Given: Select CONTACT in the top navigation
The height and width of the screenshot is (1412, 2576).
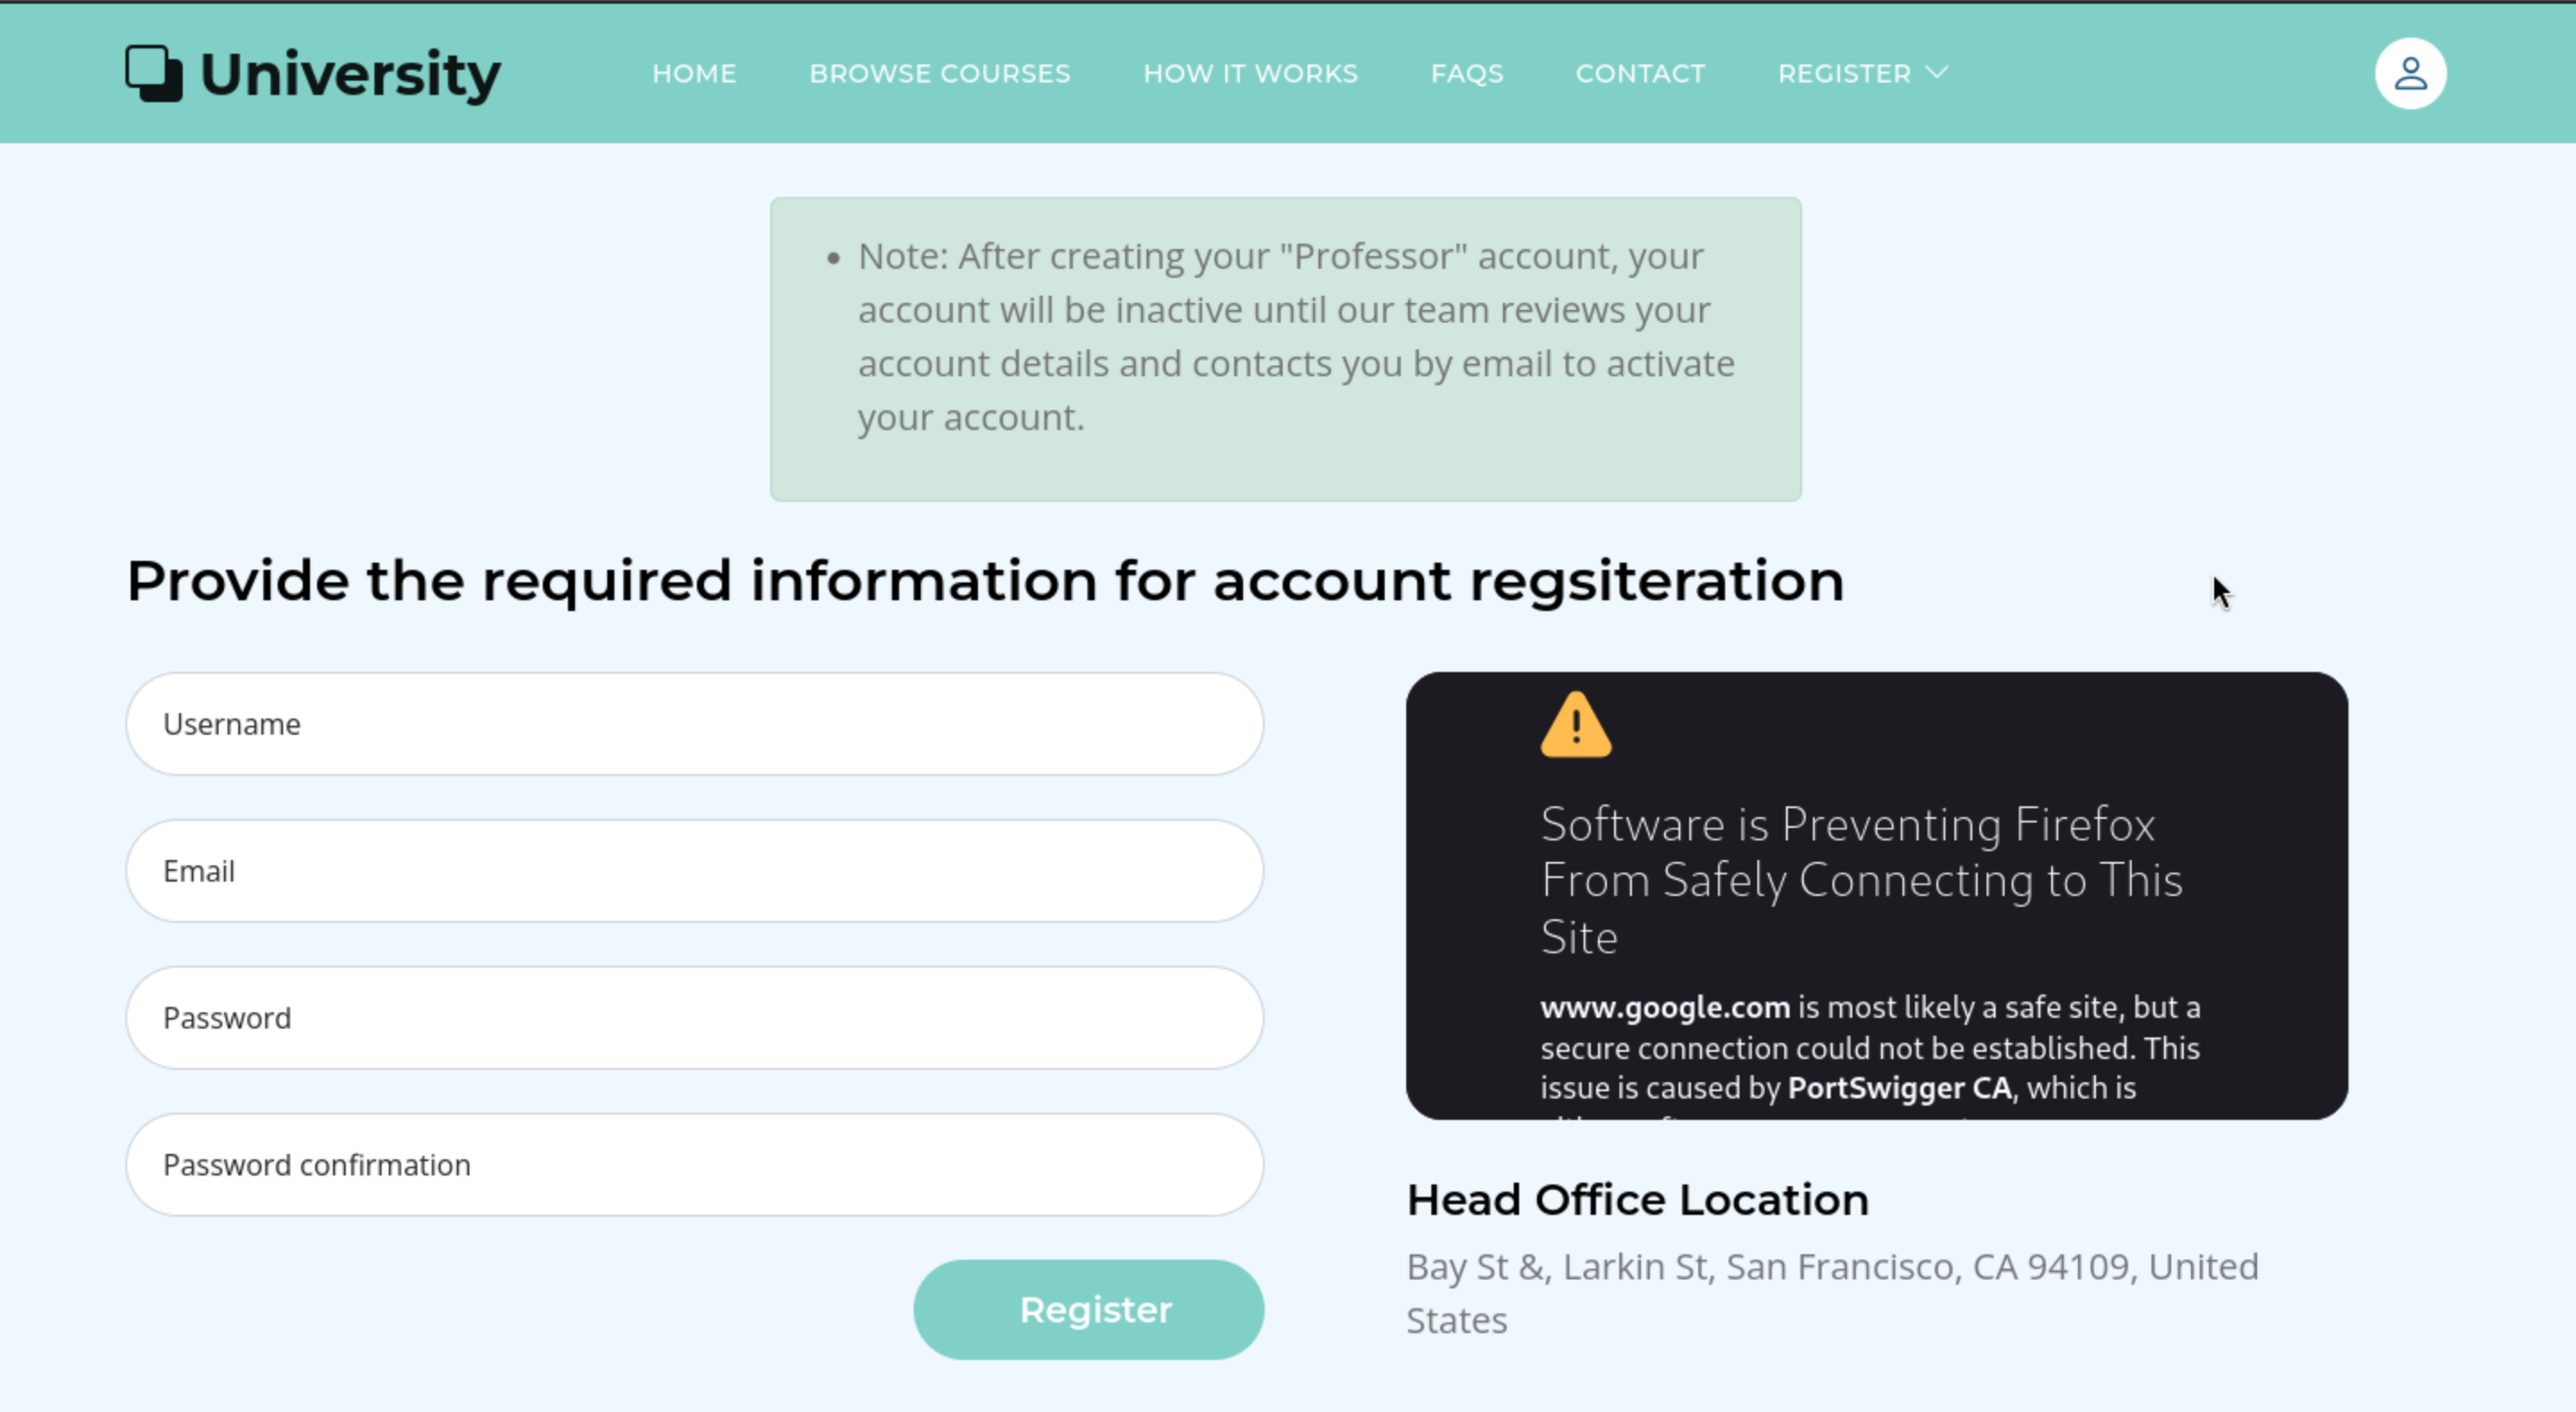Looking at the screenshot, I should click(1640, 73).
